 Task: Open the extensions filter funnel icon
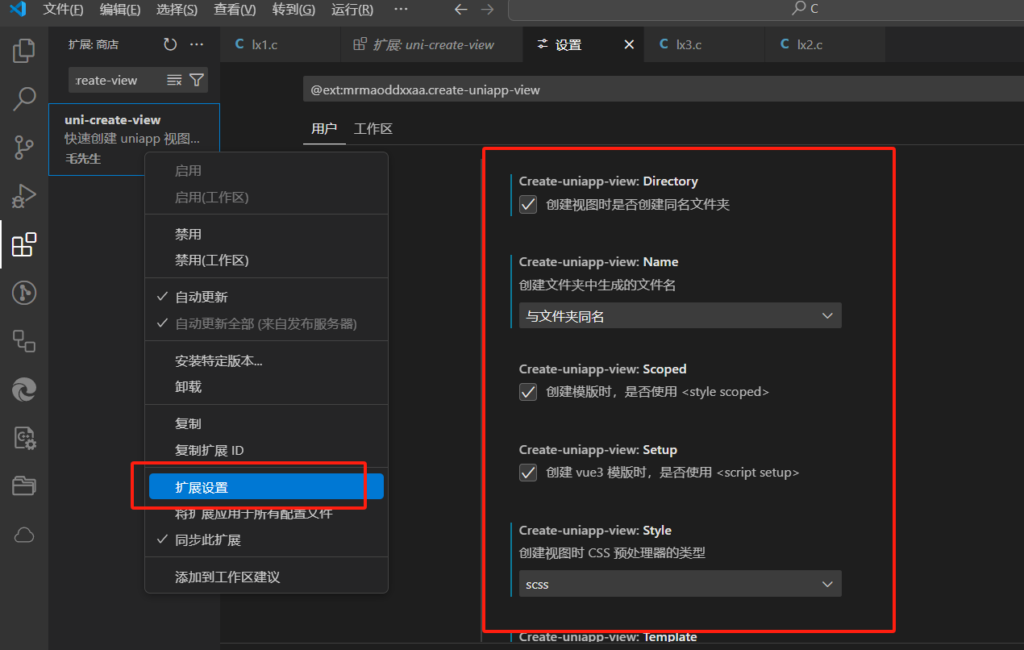(197, 80)
